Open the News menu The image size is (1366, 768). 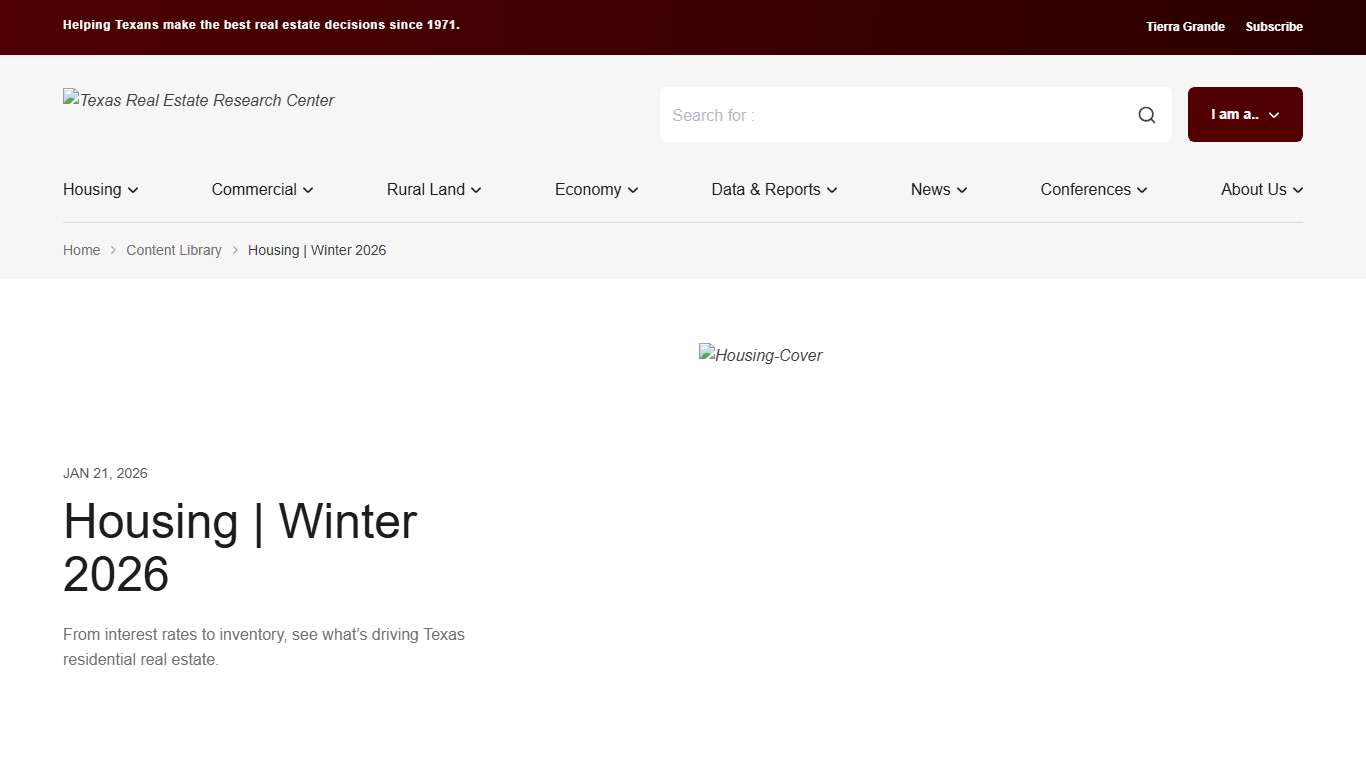(x=937, y=189)
